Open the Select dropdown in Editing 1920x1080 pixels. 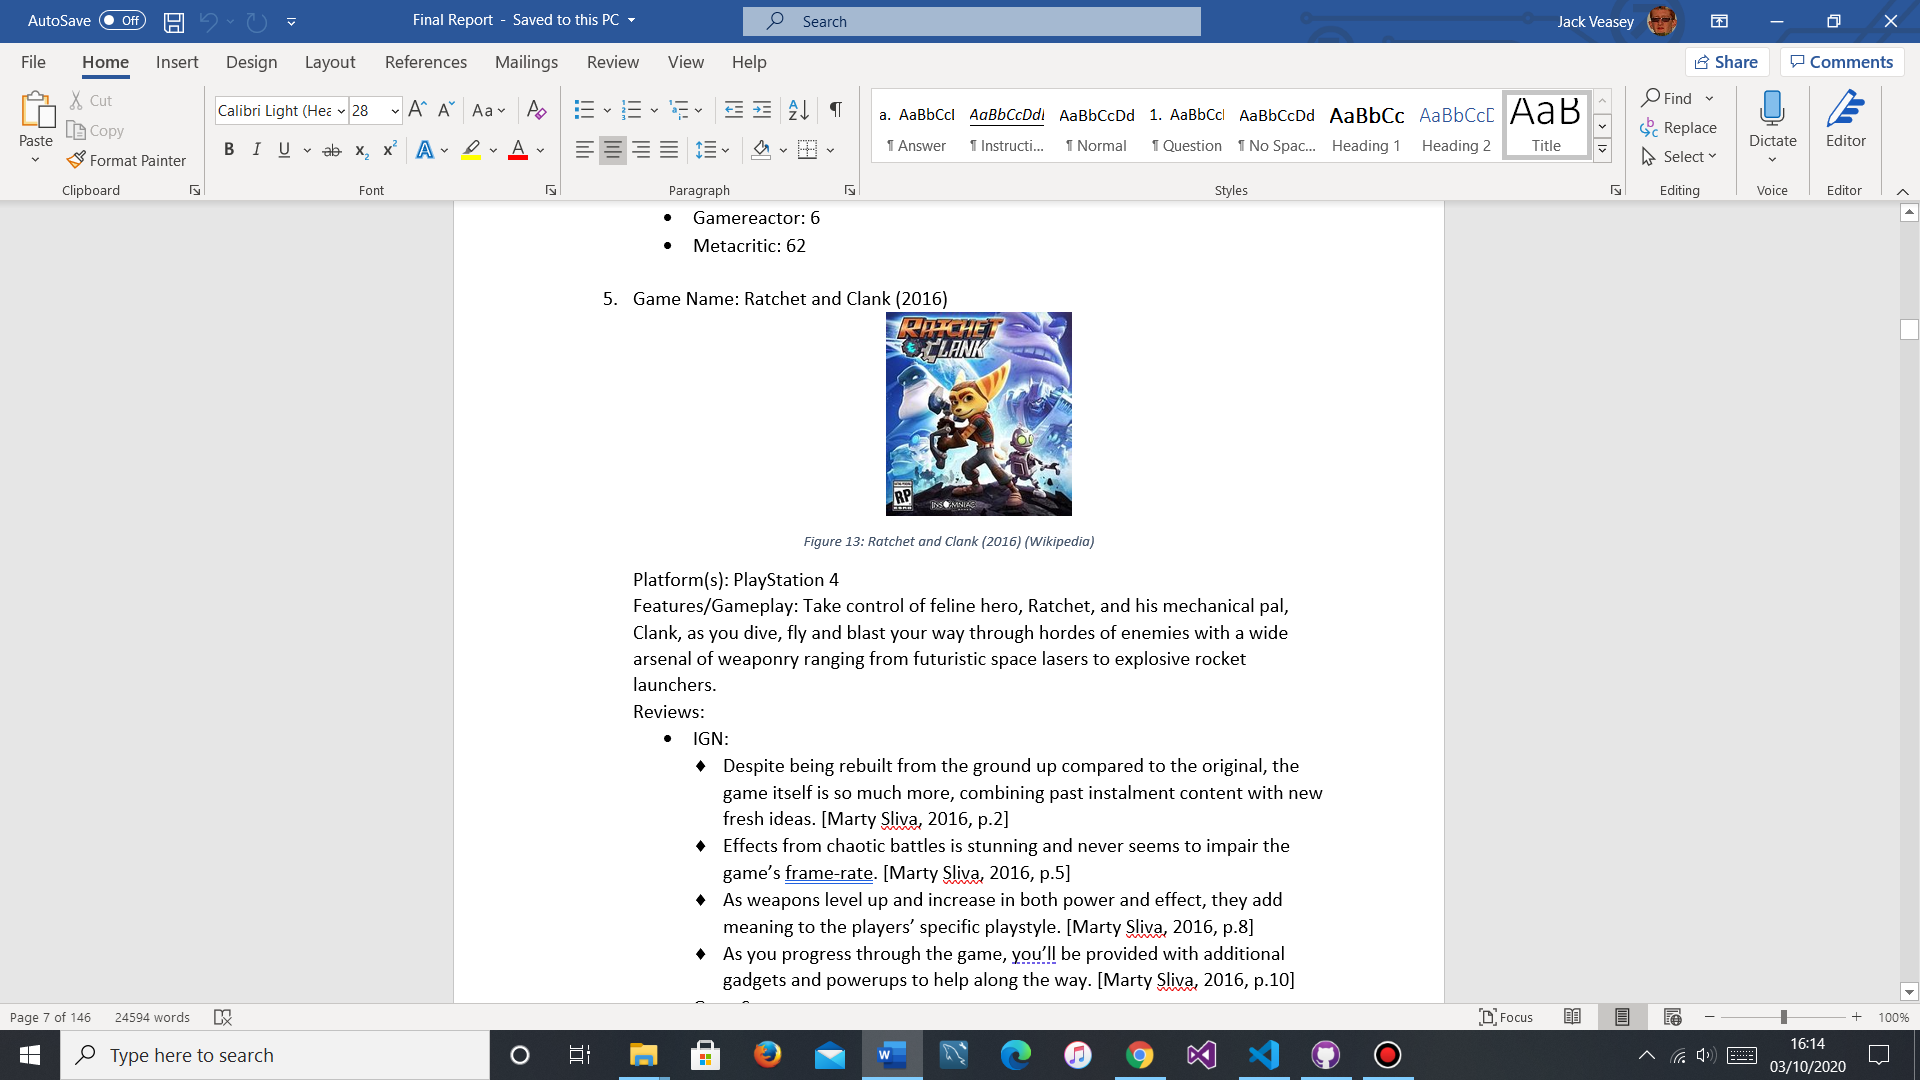[x=1679, y=157]
